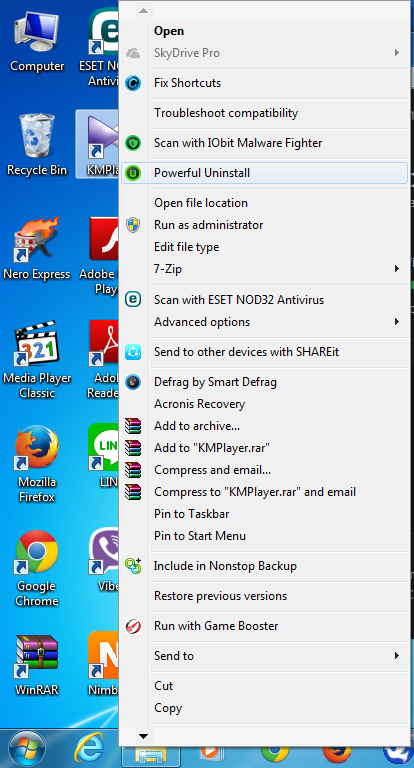Click the menu scroll-down arrow at bottom
Screen dimensions: 414x768
(143, 736)
